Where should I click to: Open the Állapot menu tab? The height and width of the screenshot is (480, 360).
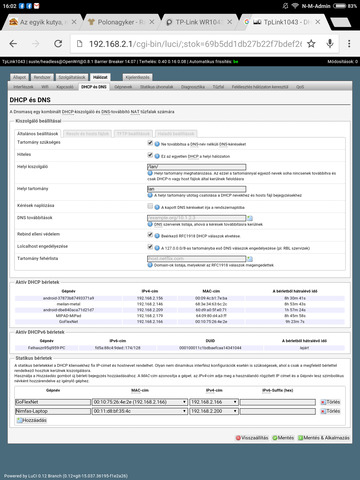pyautogui.click(x=19, y=77)
